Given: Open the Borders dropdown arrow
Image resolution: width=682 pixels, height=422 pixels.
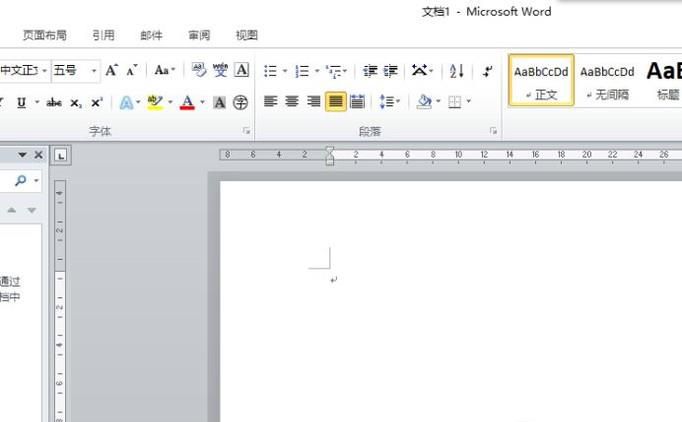Looking at the screenshot, I should pos(468,102).
